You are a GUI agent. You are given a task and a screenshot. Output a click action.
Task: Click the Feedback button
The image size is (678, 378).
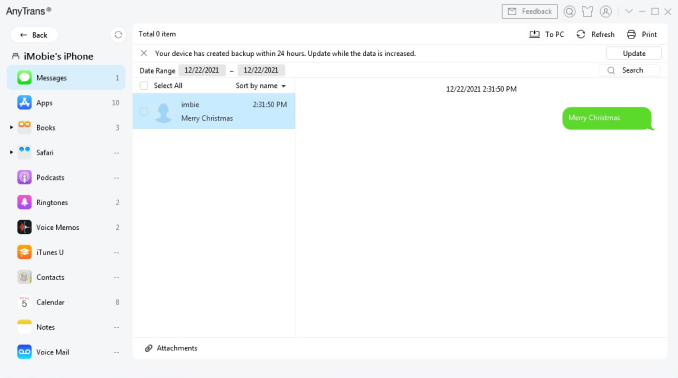tap(530, 12)
